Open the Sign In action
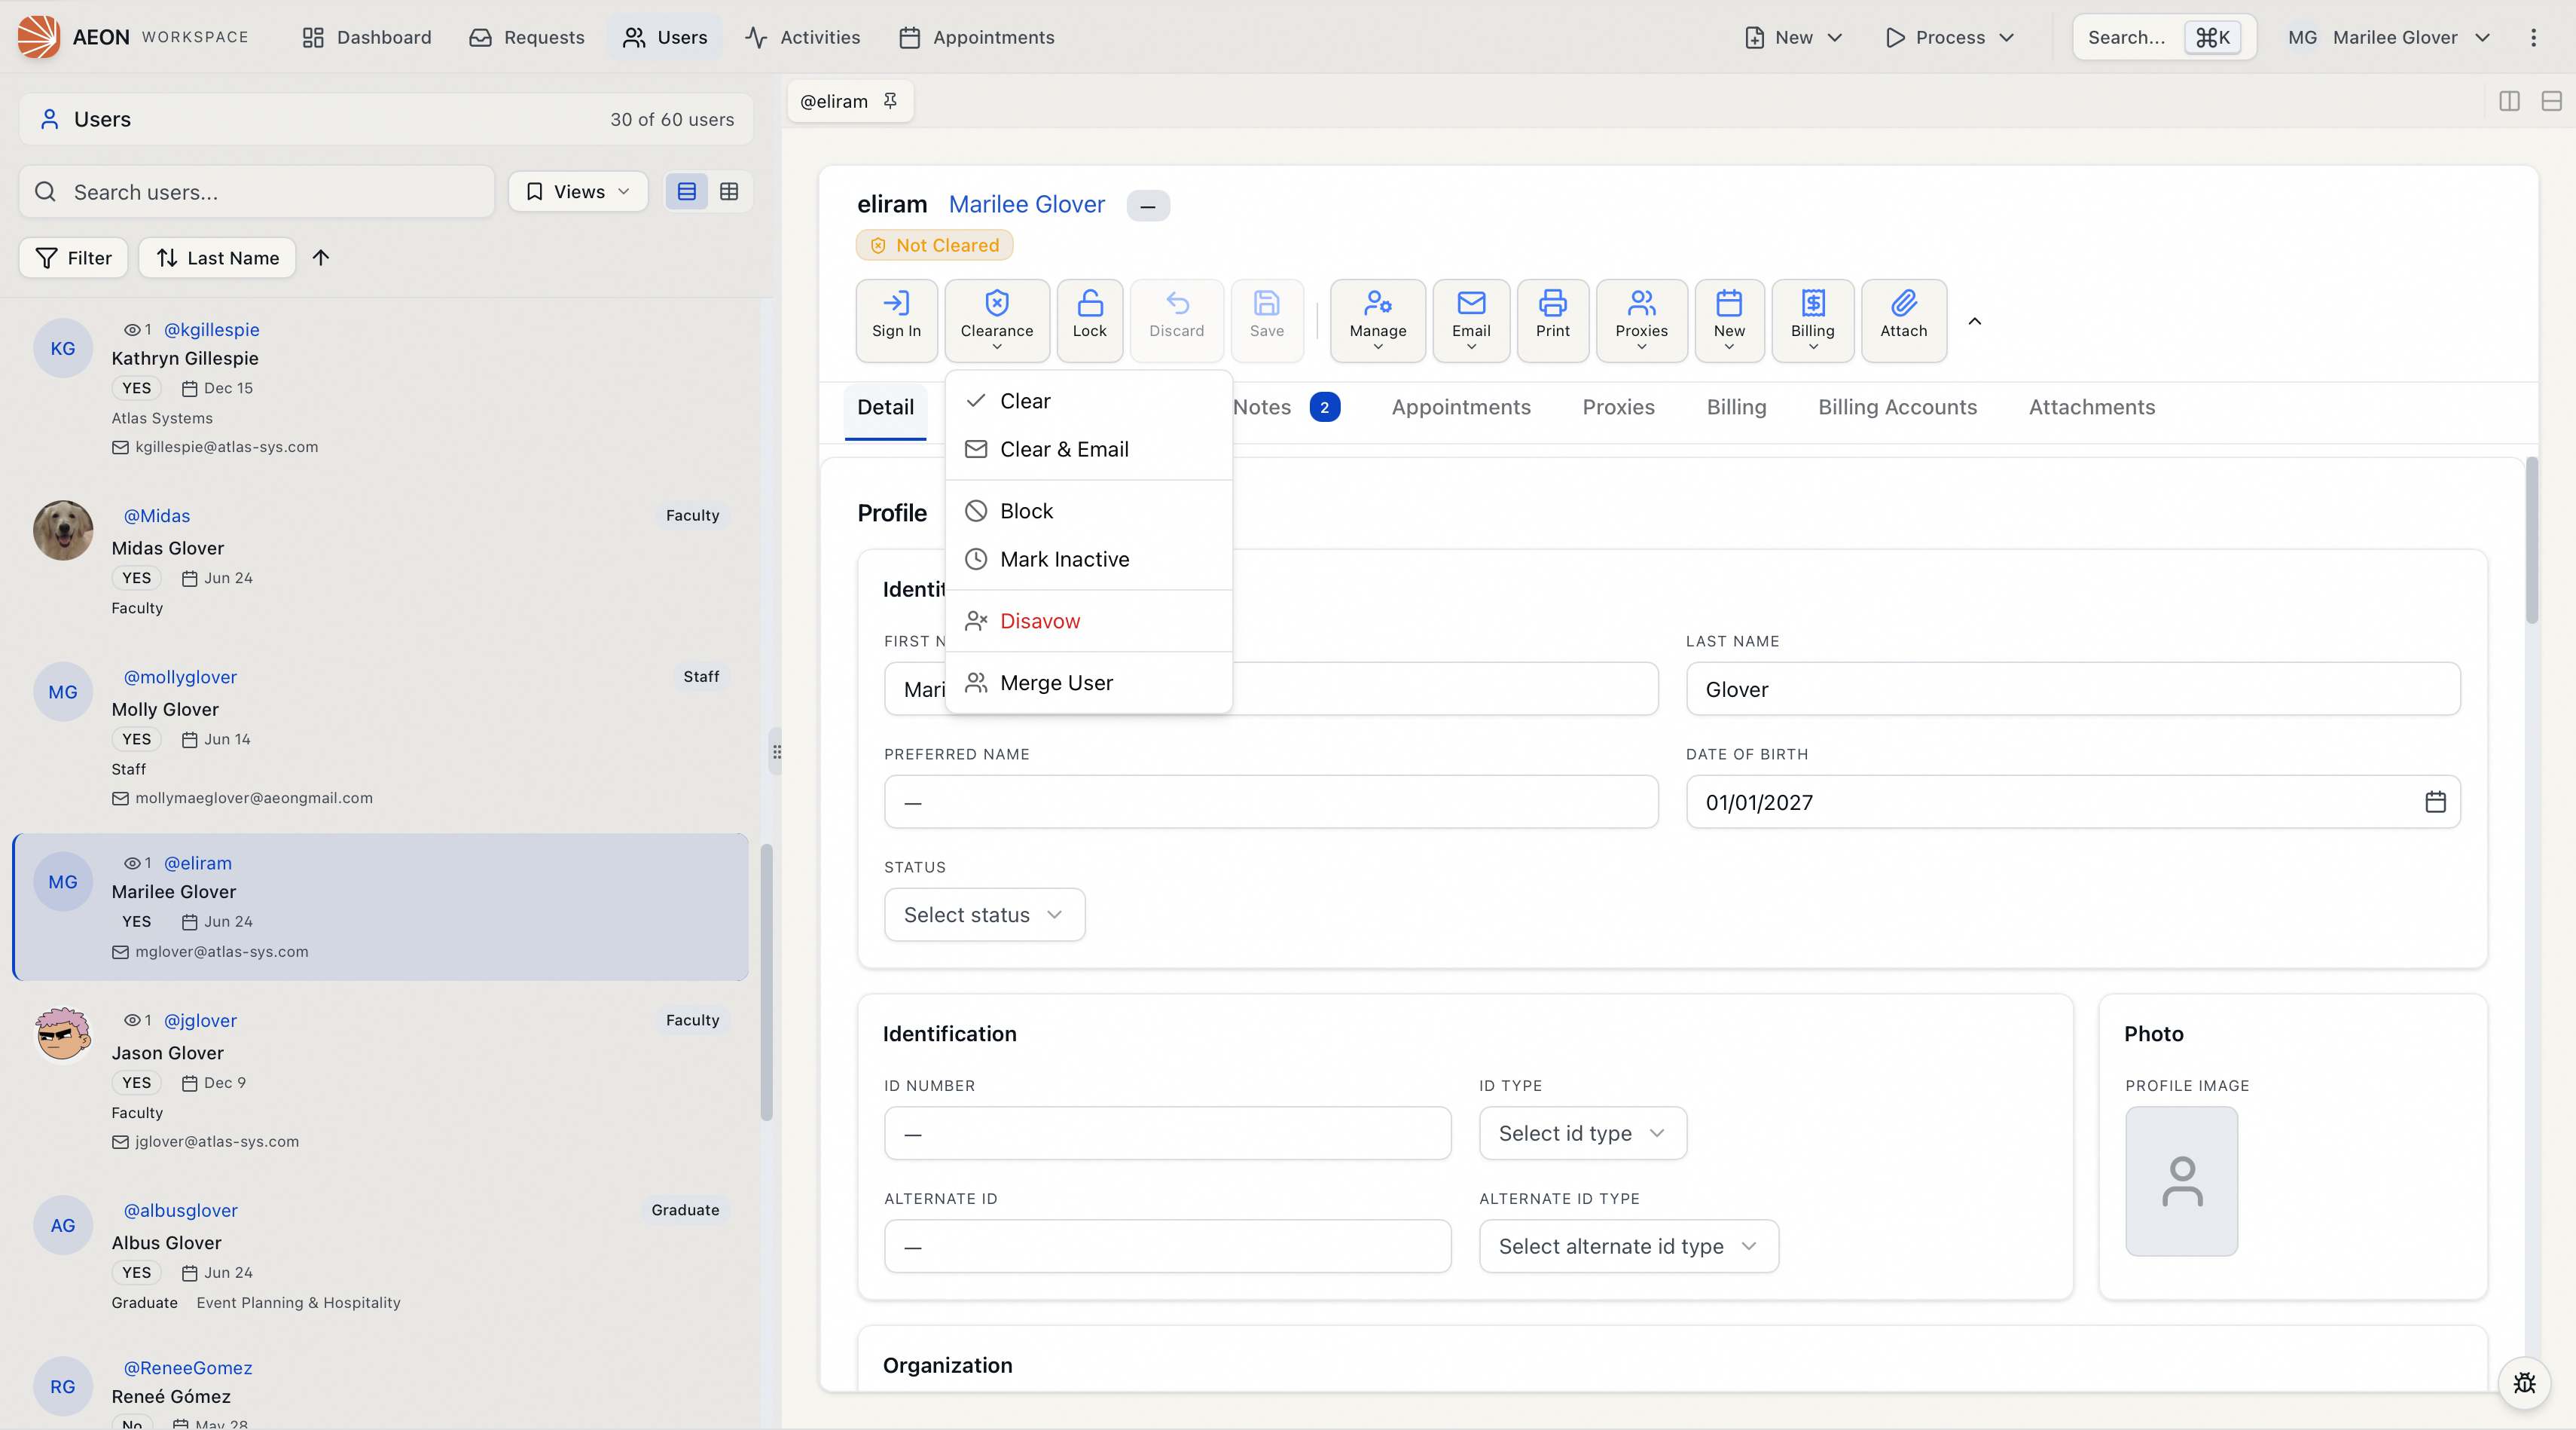 (896, 320)
